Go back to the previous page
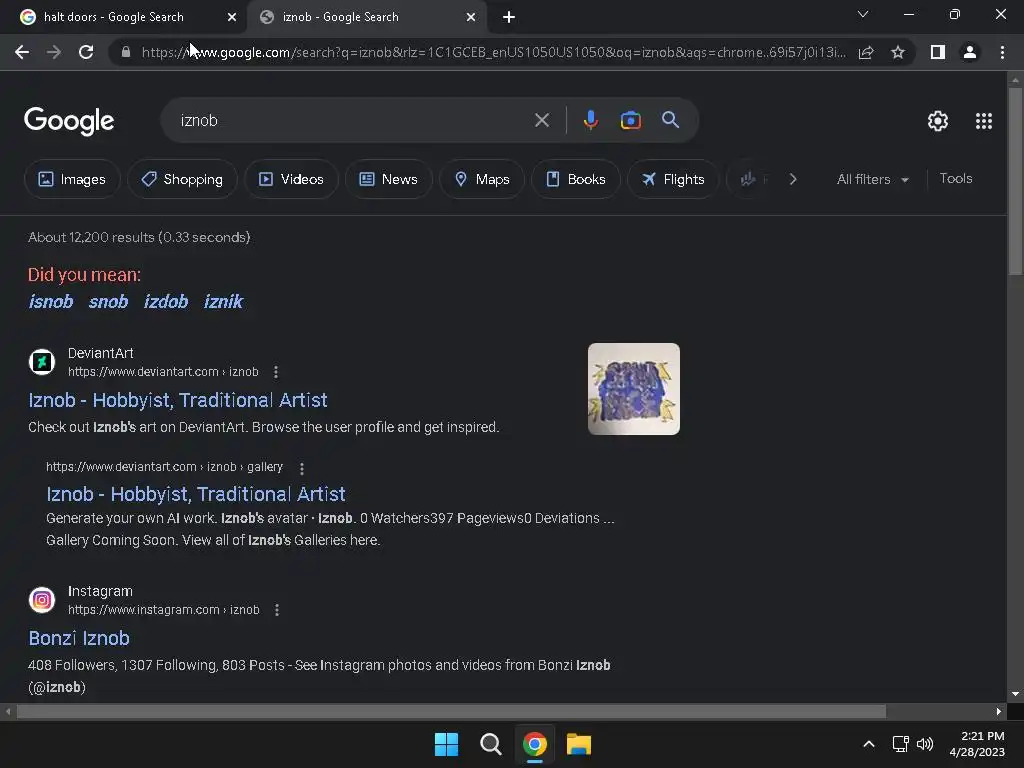Image resolution: width=1024 pixels, height=768 pixels. click(22, 52)
